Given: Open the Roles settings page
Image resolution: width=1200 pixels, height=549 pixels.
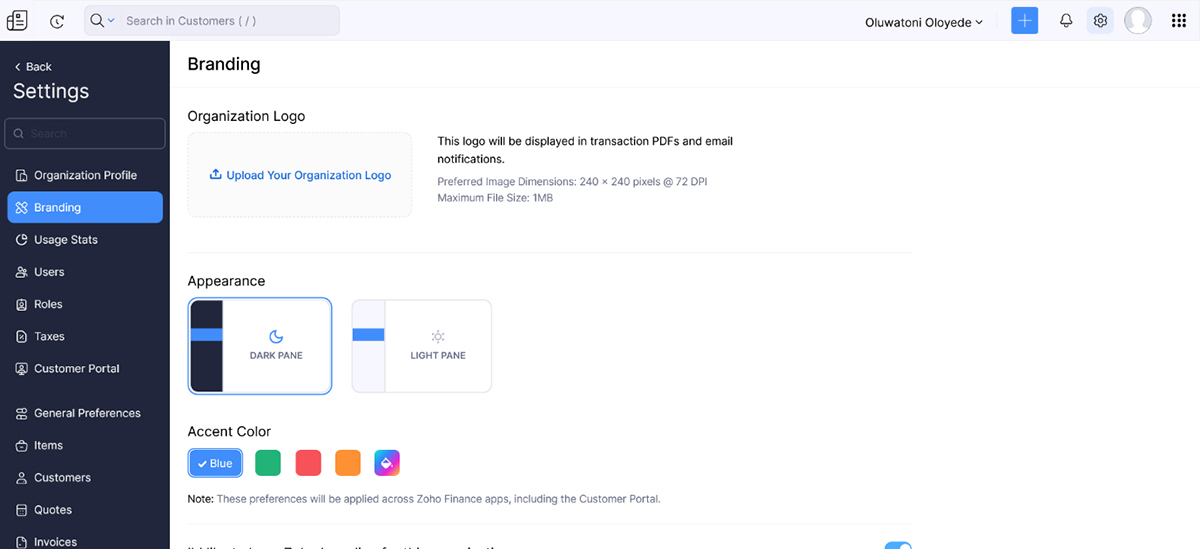Looking at the screenshot, I should pyautogui.click(x=85, y=304).
